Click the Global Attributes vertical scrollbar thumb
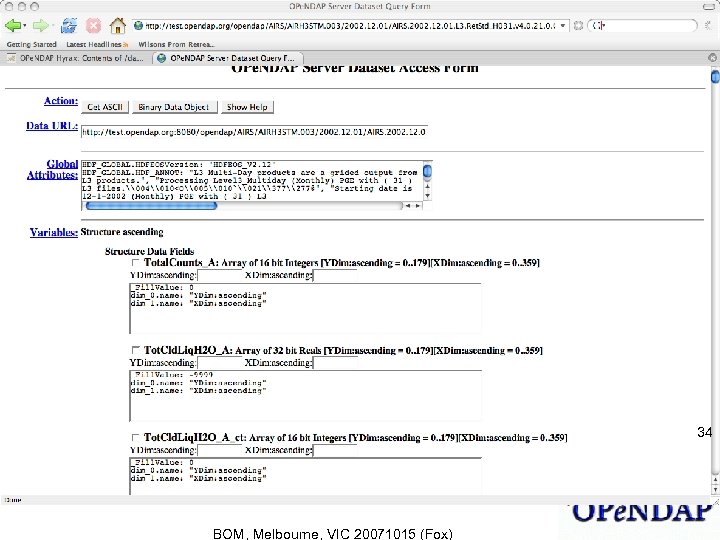The height and width of the screenshot is (540, 720). pyautogui.click(x=427, y=171)
